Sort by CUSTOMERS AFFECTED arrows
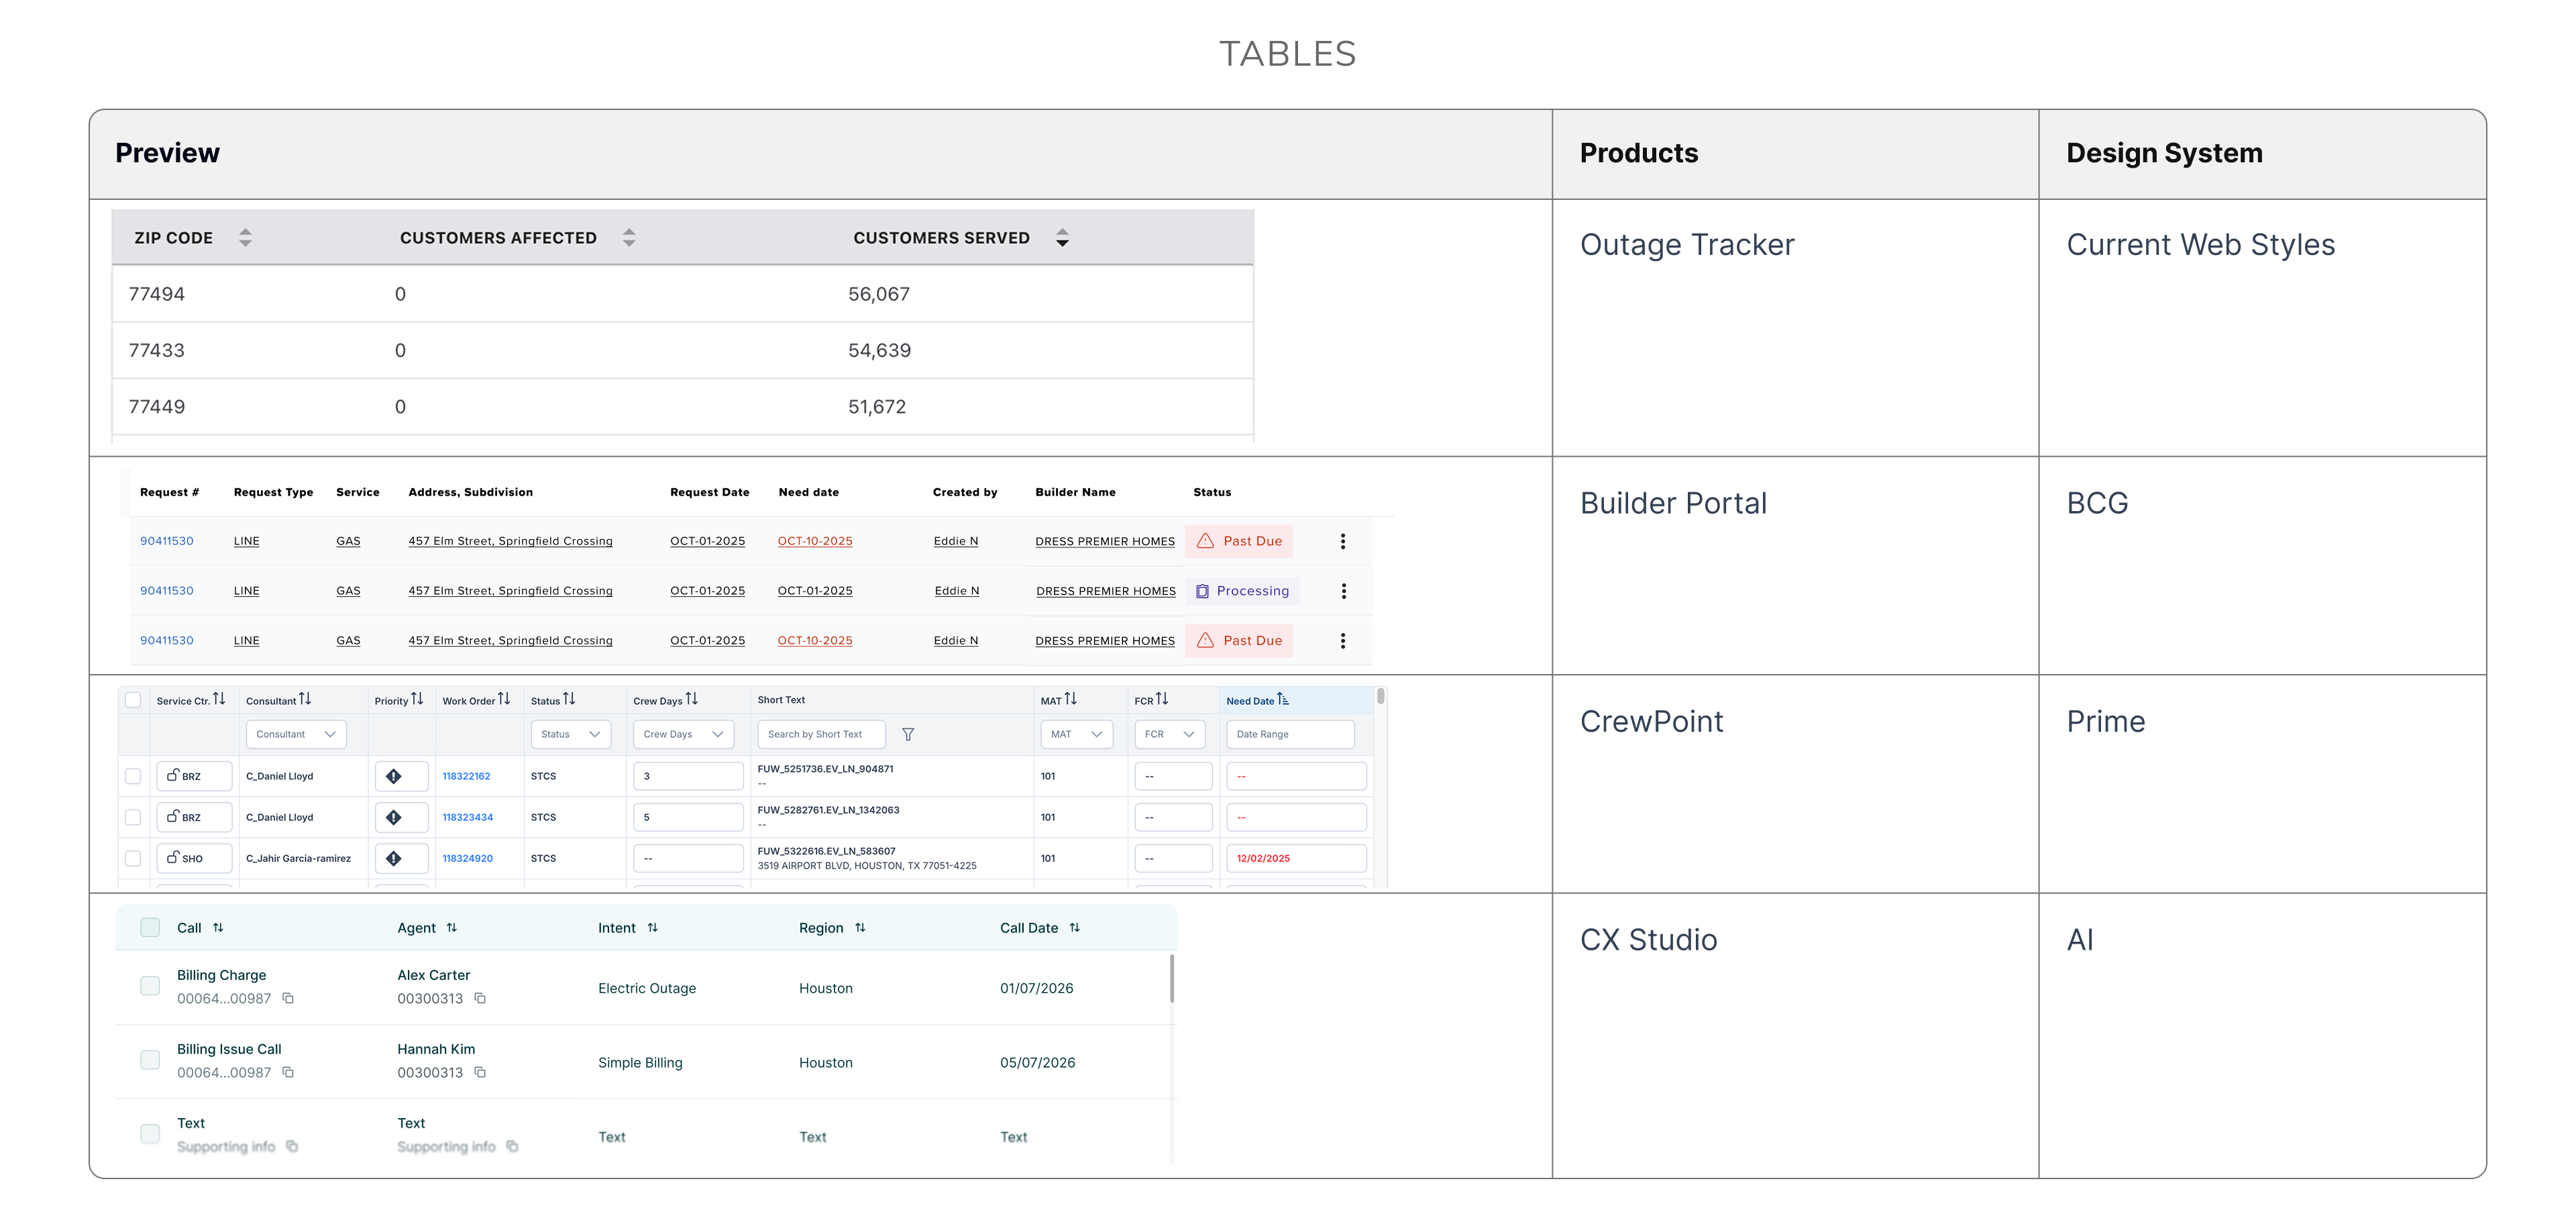Viewport: 2576px width, 1210px height. pyautogui.click(x=629, y=237)
